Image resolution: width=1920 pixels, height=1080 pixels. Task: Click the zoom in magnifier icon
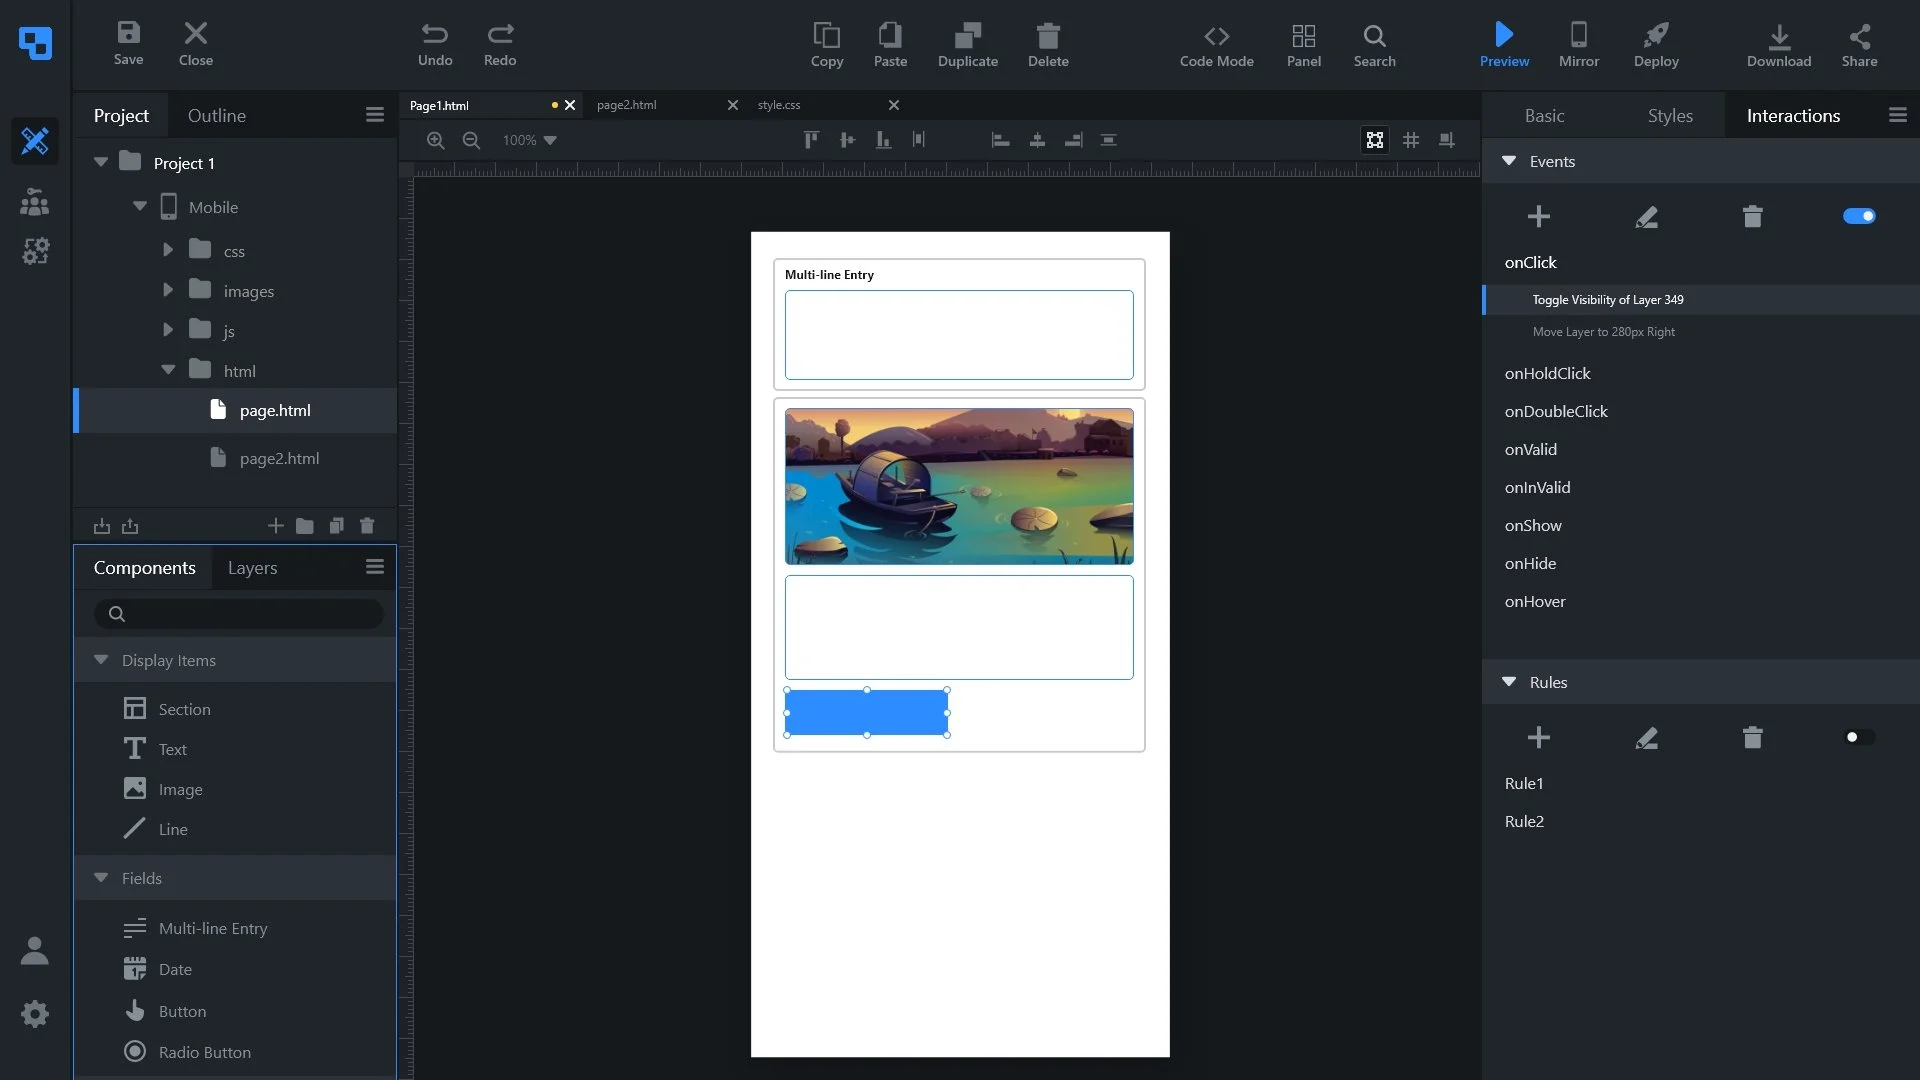435,140
